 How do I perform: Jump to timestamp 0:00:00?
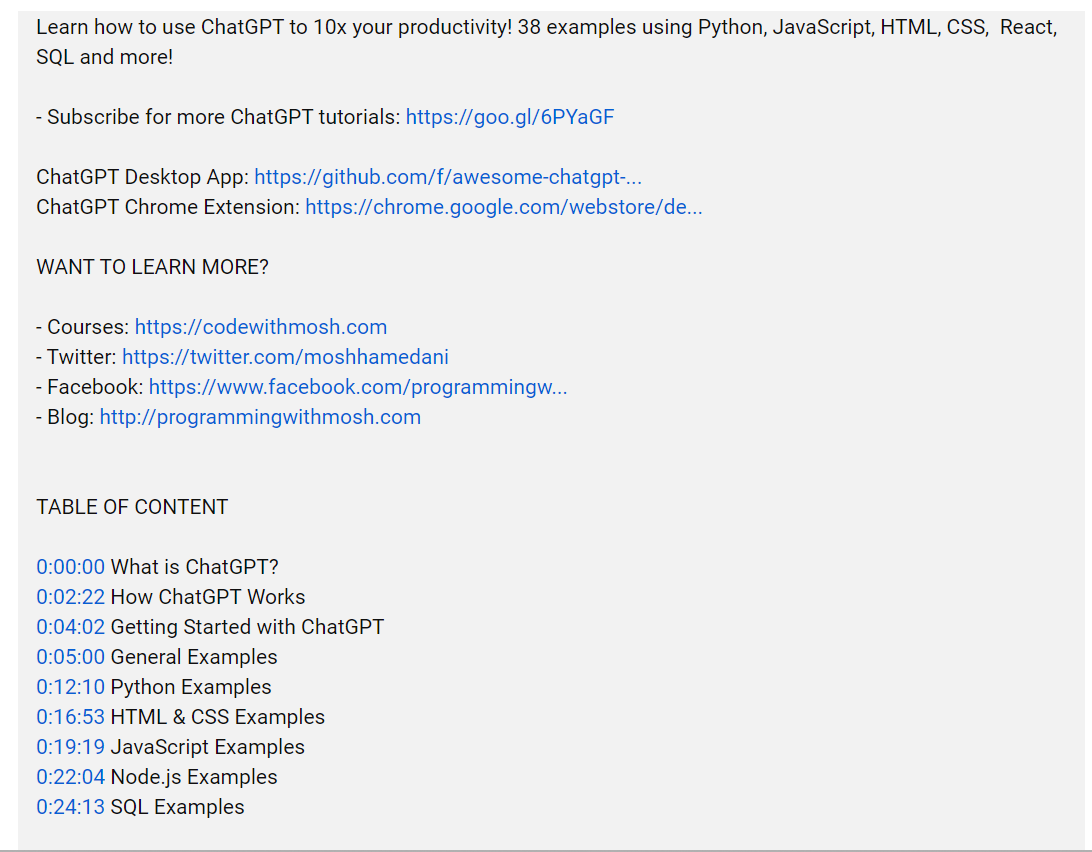coord(70,567)
